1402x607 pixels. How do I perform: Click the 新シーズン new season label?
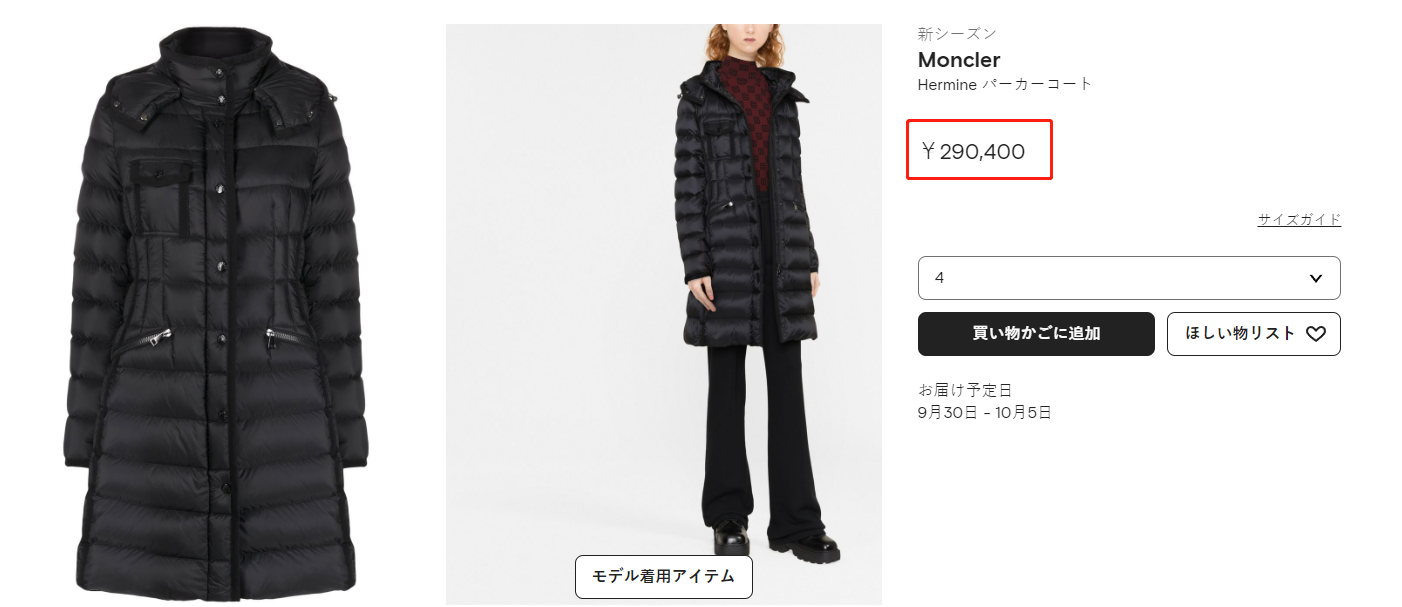click(957, 34)
